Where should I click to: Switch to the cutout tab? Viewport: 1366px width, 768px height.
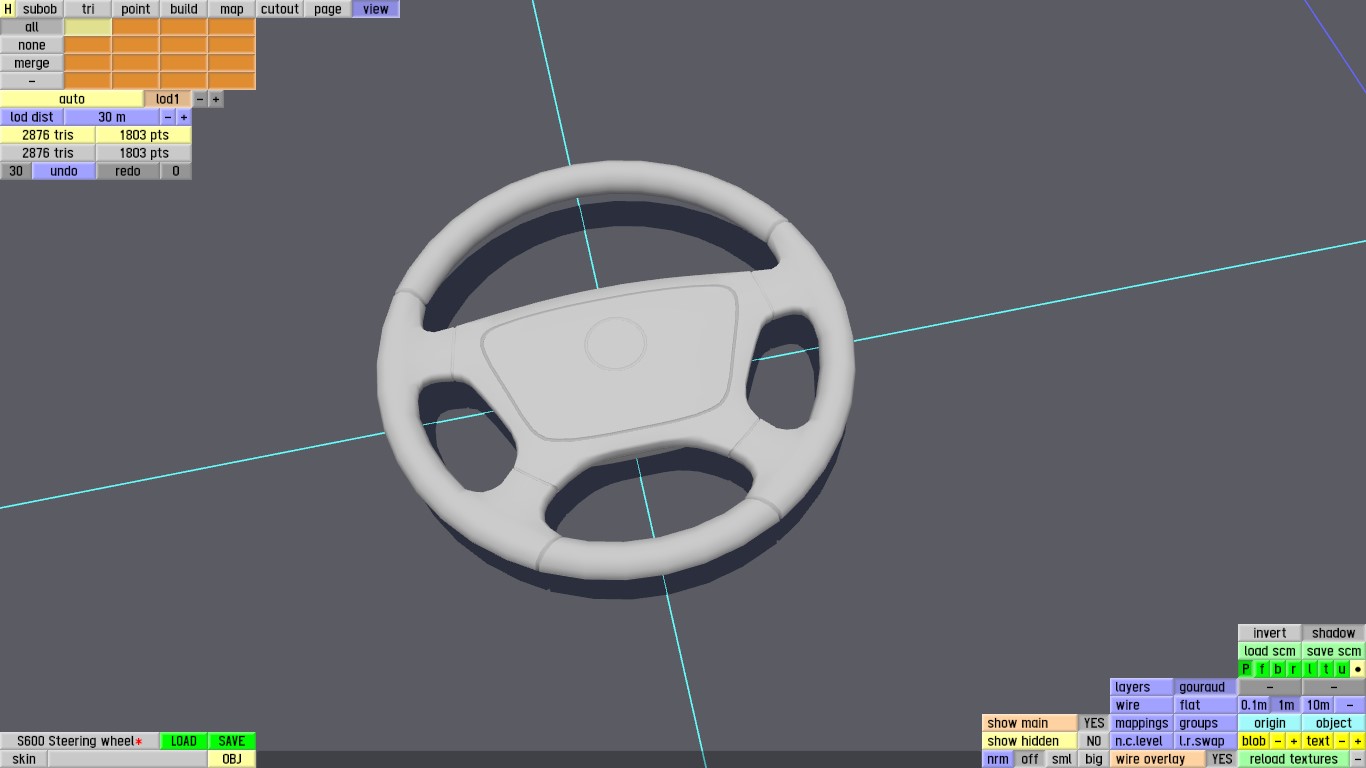280,9
